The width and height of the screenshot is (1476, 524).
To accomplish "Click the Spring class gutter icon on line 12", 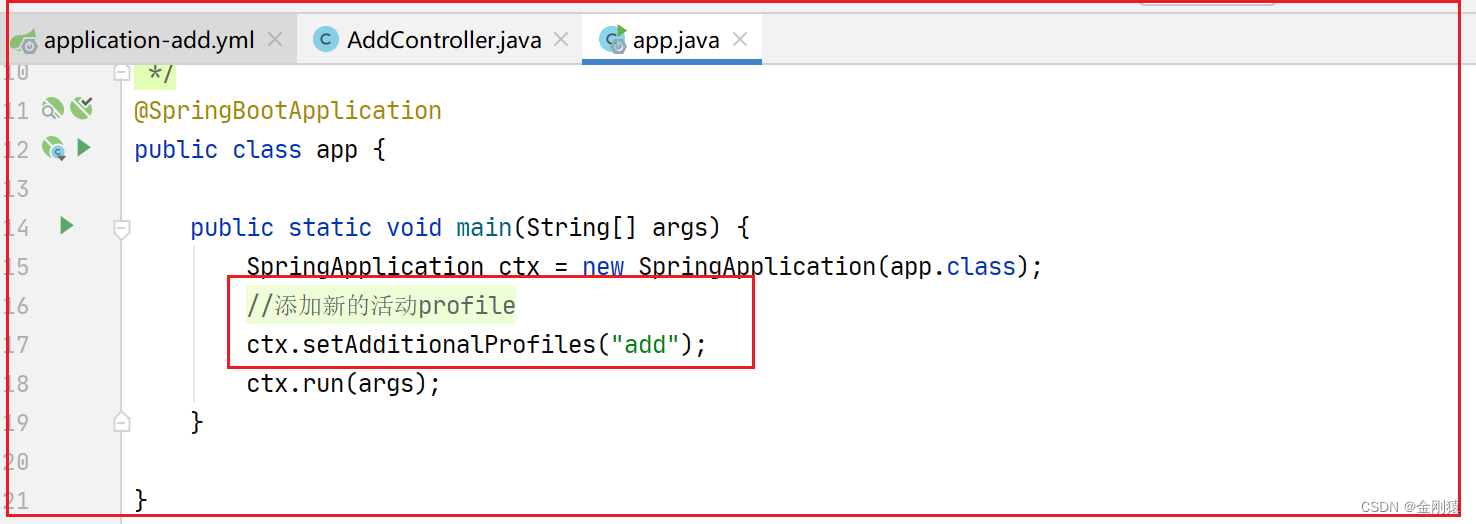I will click(54, 148).
